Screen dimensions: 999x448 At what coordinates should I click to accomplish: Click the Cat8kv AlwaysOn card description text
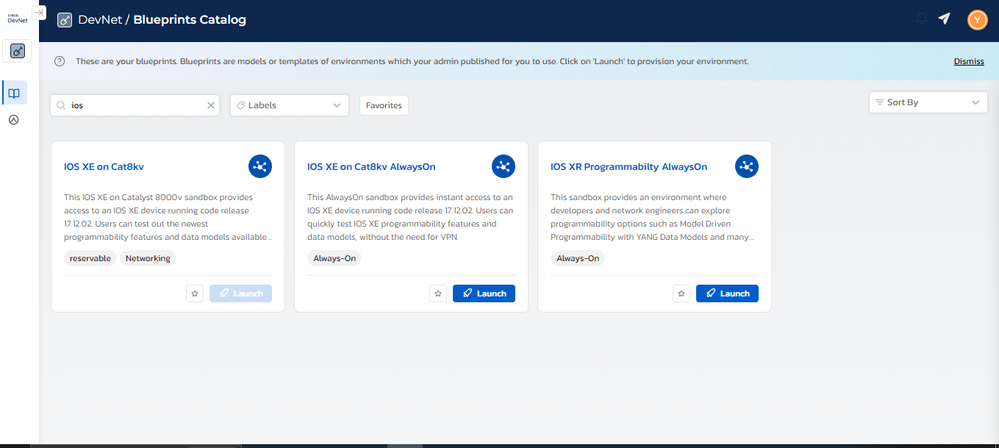tap(412, 217)
